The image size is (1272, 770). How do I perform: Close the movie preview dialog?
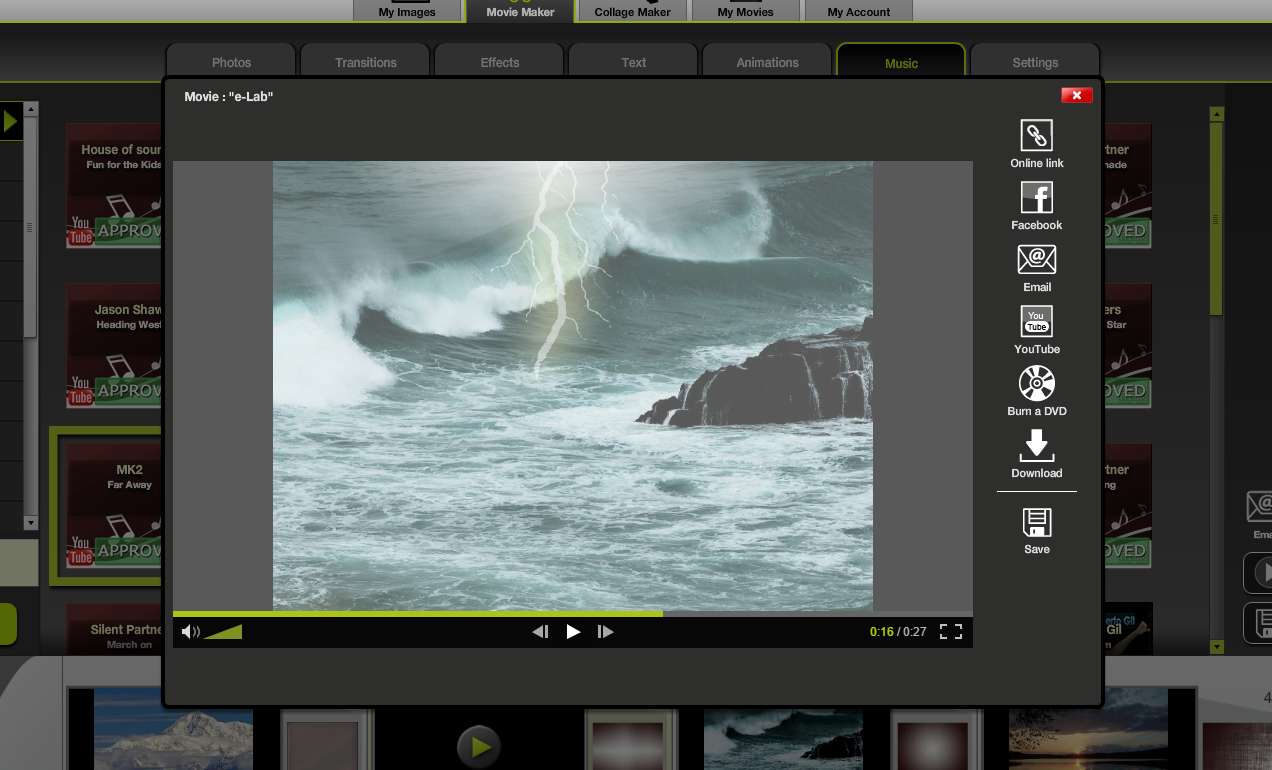[1076, 95]
